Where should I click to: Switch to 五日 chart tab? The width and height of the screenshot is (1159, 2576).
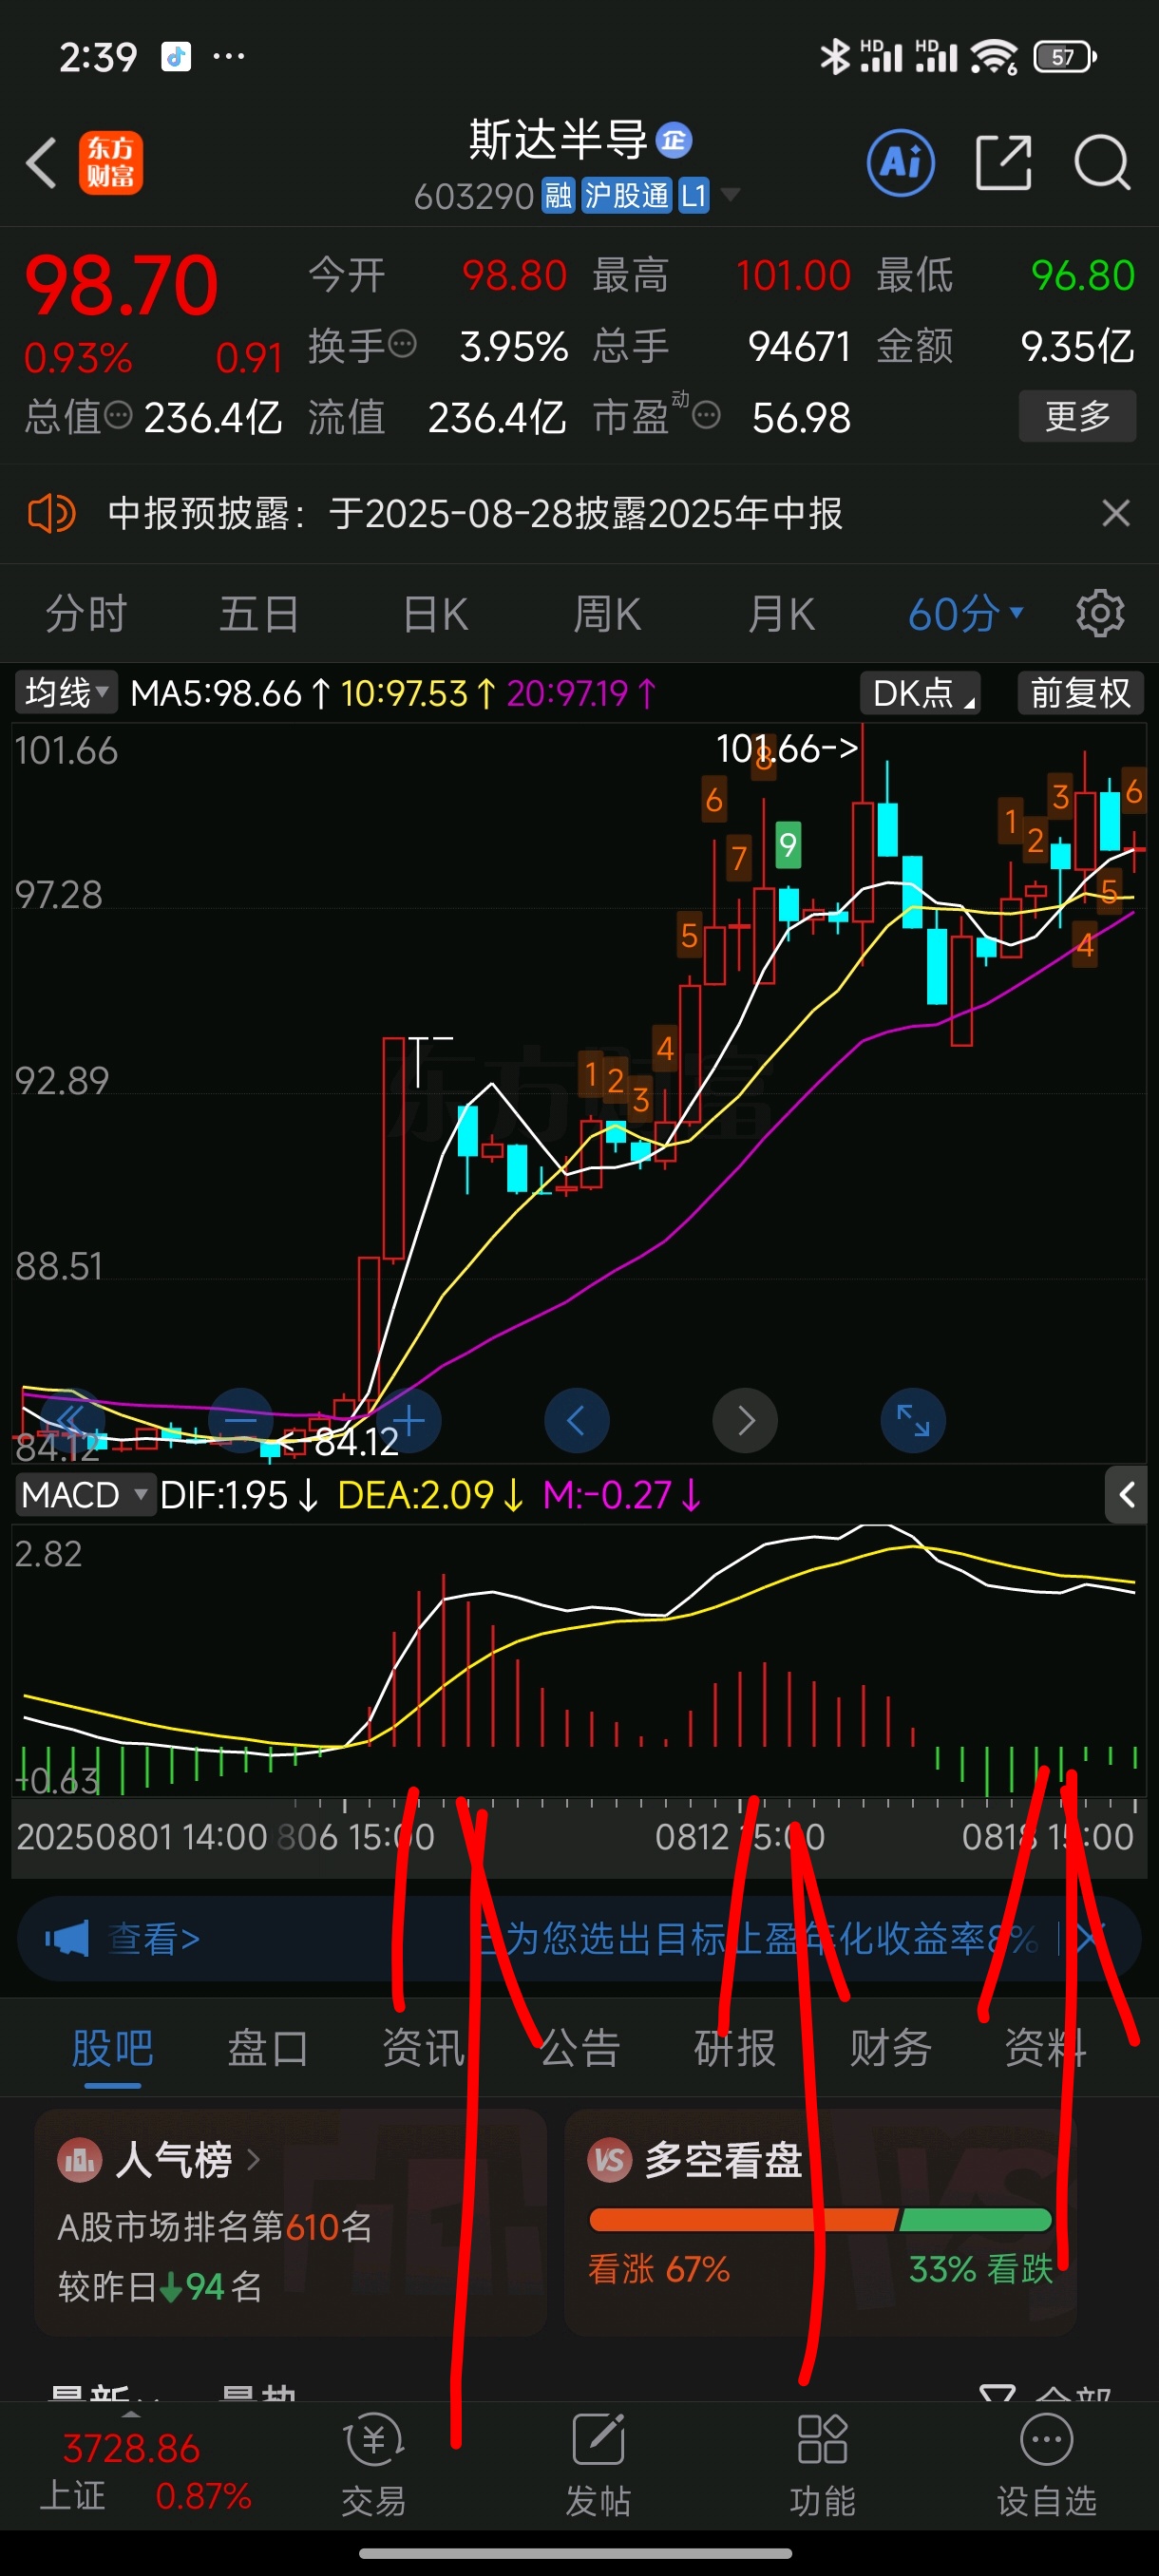(259, 613)
